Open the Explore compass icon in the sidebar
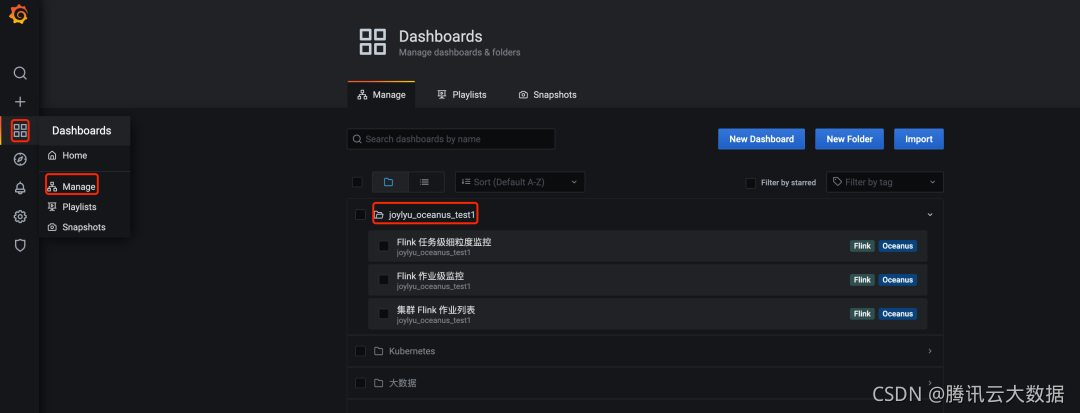The width and height of the screenshot is (1080, 413). (20, 160)
